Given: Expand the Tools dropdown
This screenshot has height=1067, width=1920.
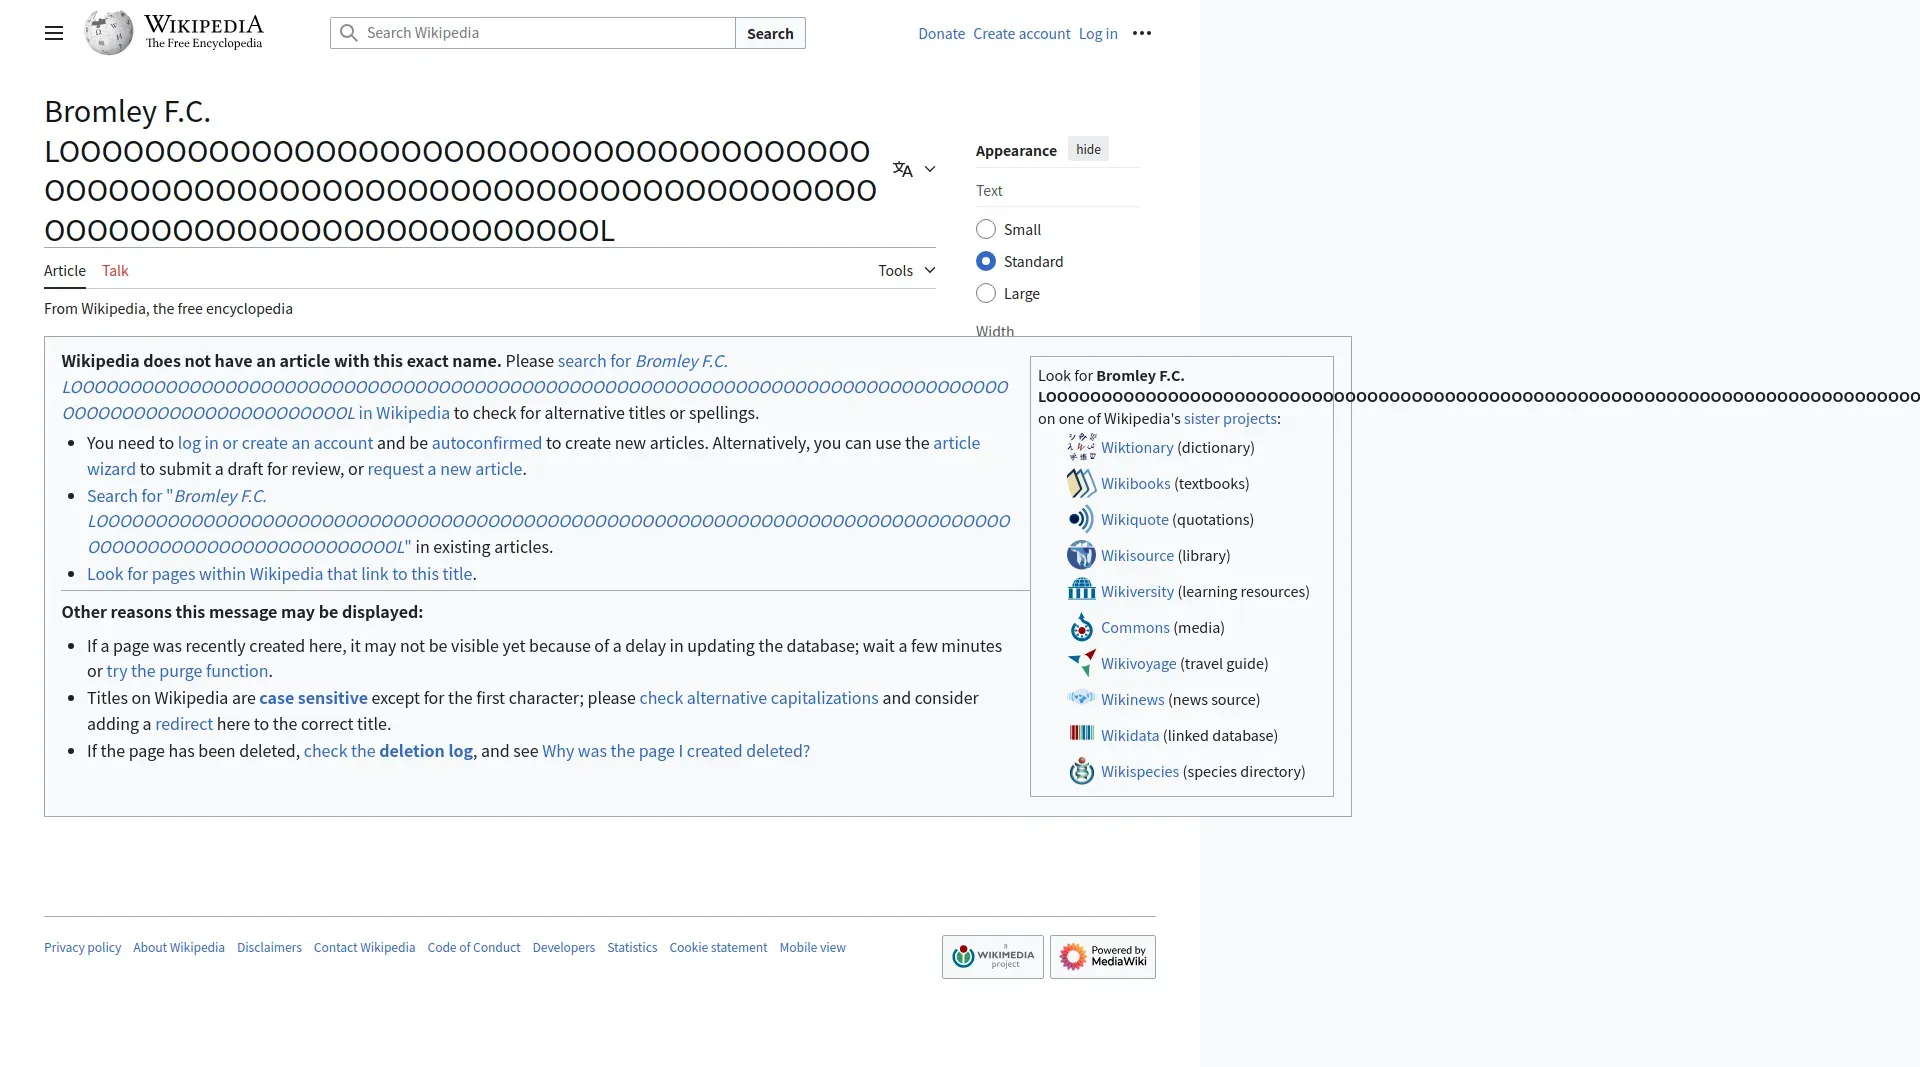Looking at the screenshot, I should [907, 270].
